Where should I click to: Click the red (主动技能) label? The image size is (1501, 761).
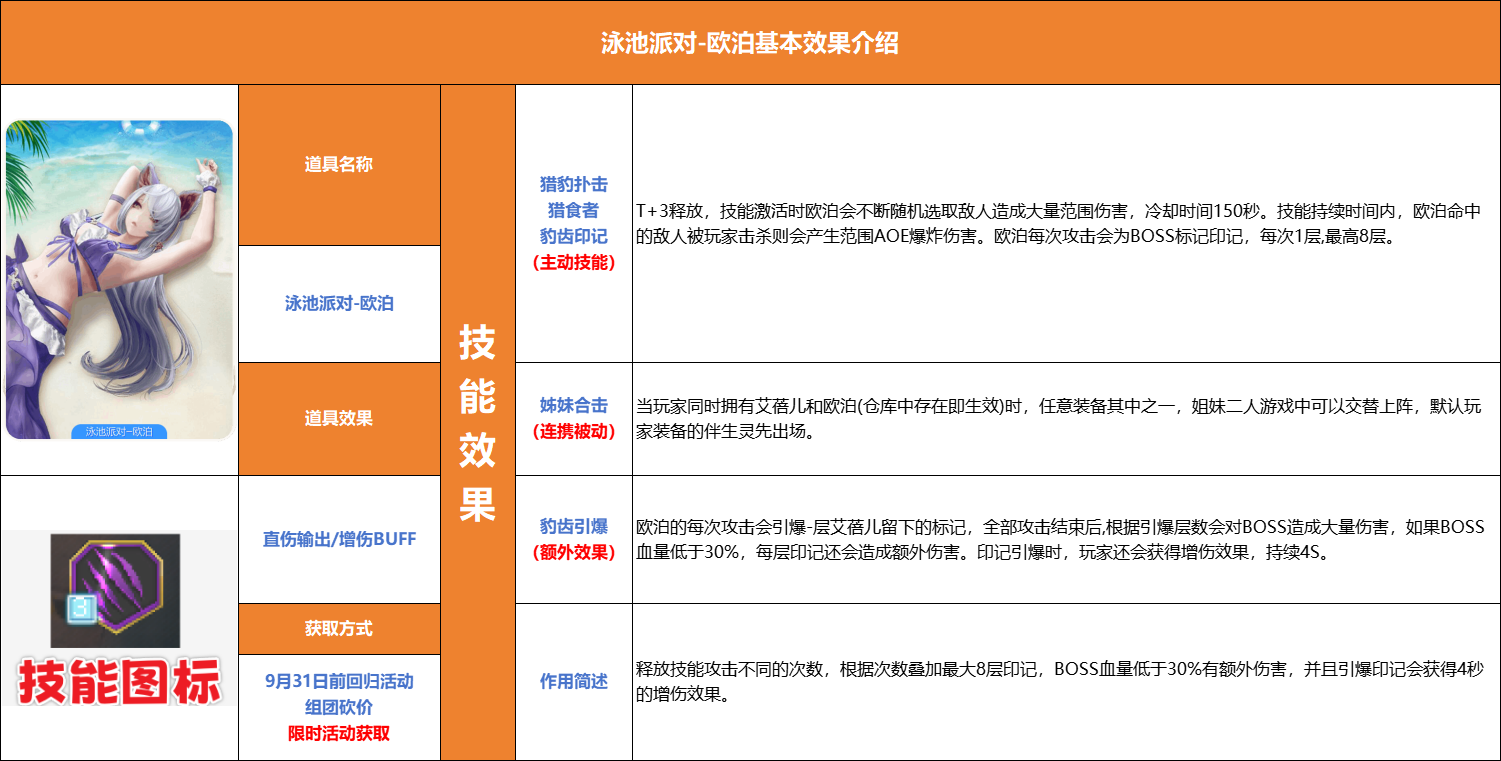coord(574,263)
